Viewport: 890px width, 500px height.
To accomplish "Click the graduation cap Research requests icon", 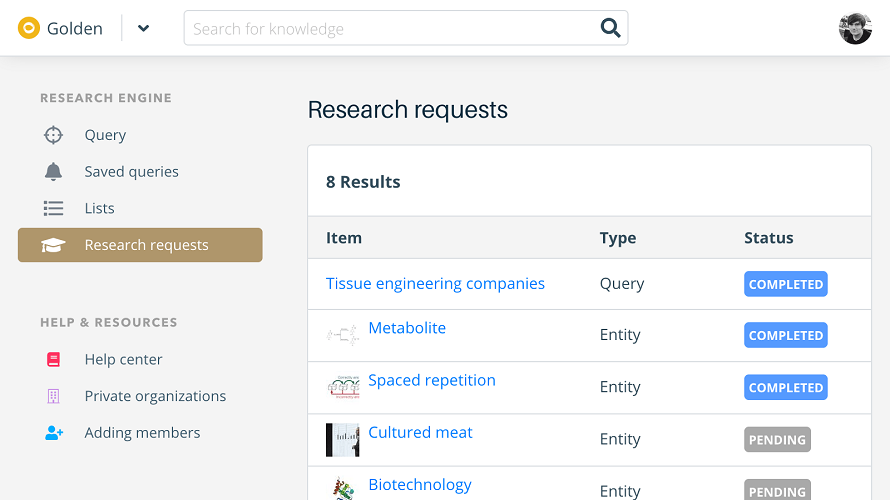I will [53, 245].
